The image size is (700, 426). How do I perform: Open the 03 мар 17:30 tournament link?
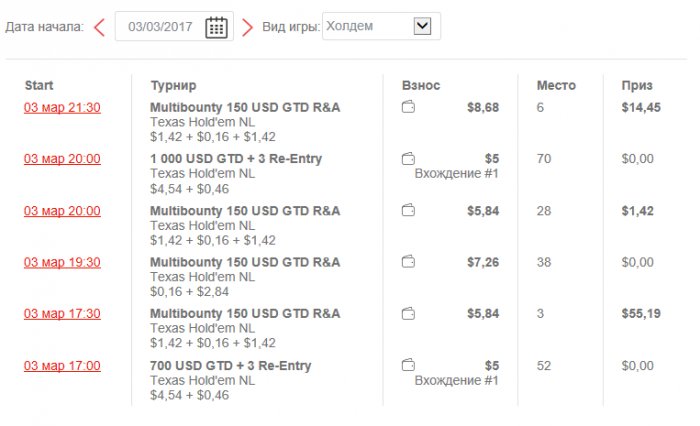62,314
